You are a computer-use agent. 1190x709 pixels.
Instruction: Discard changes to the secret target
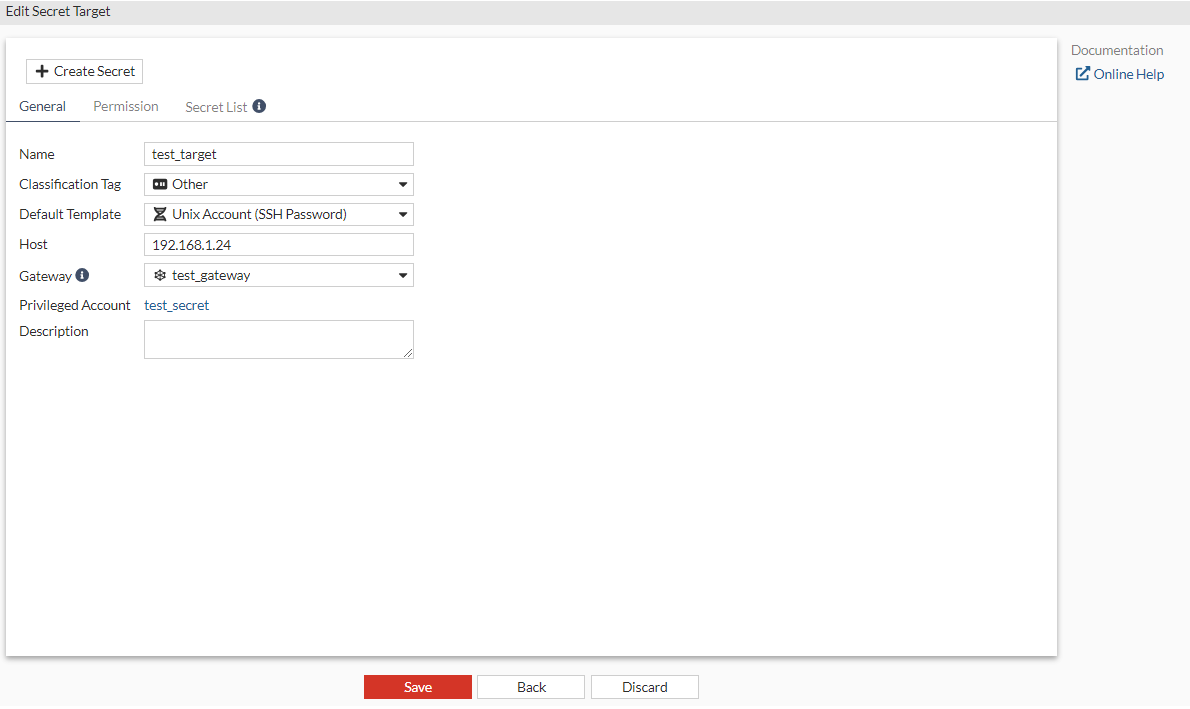[644, 687]
